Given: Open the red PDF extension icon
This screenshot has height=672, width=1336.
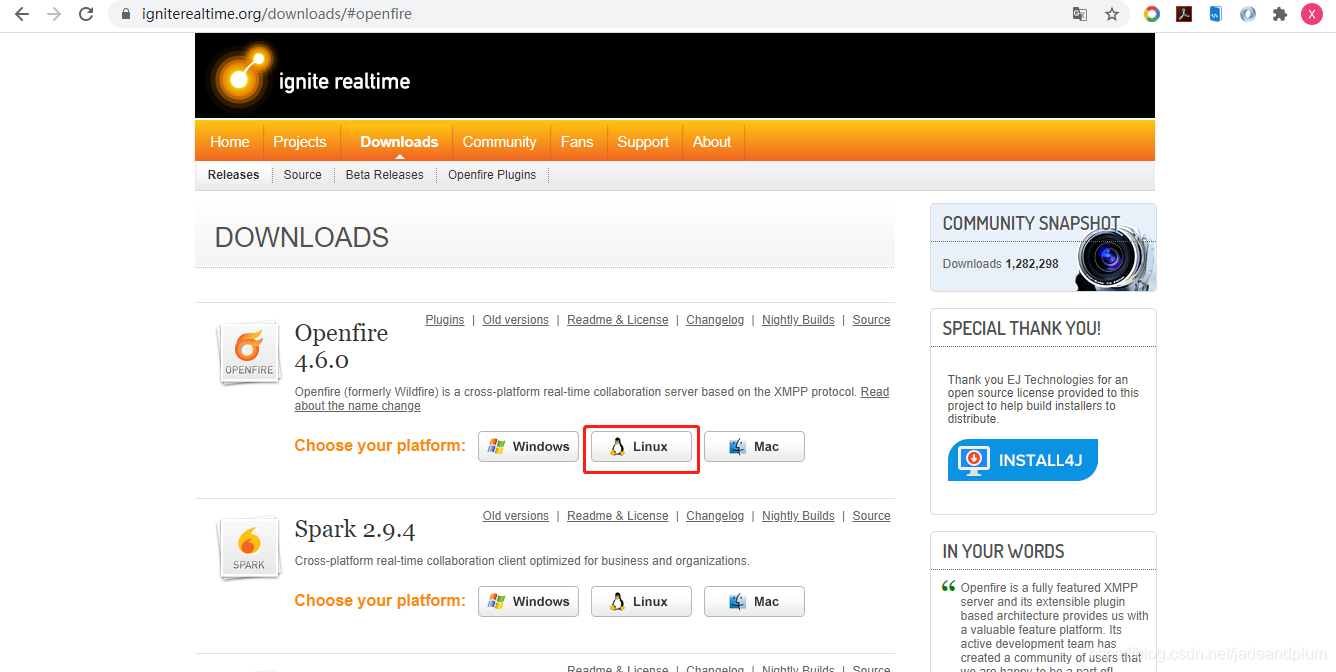Looking at the screenshot, I should point(1184,14).
